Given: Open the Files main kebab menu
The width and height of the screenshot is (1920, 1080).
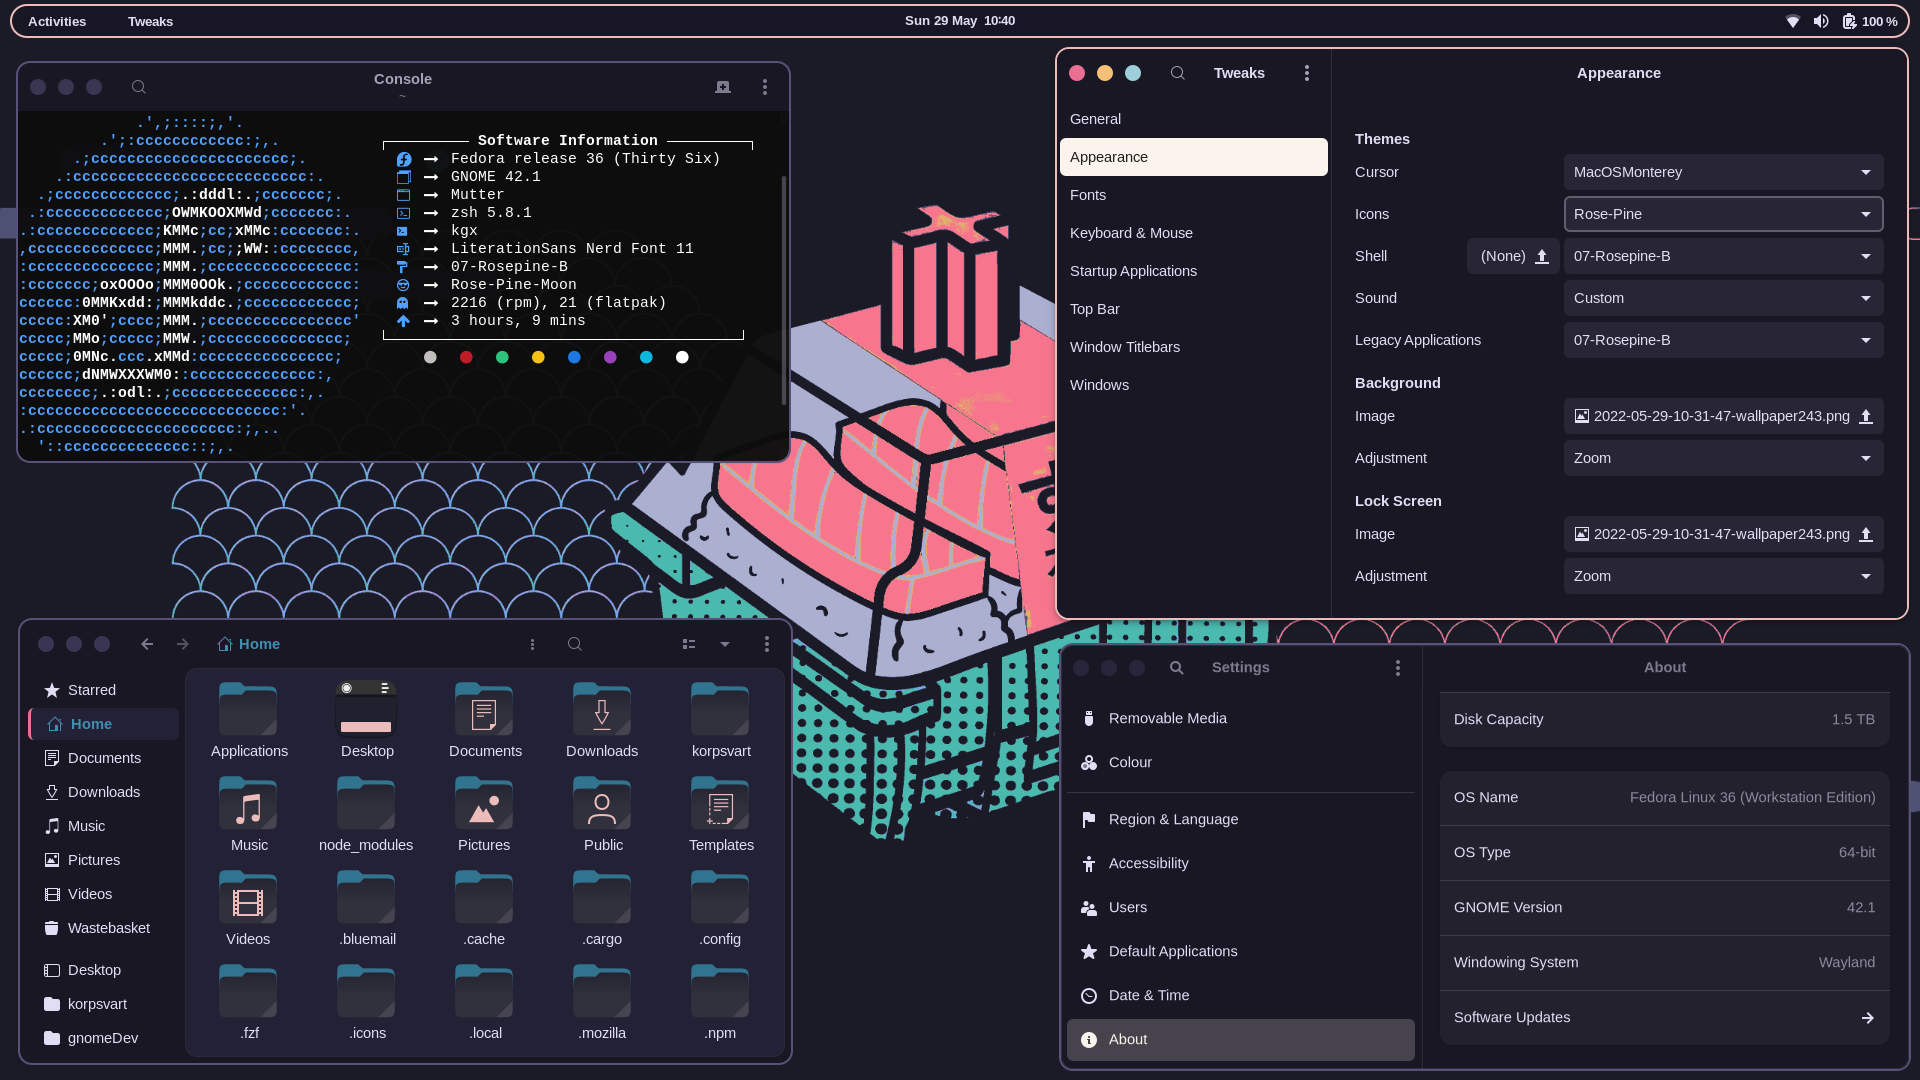Looking at the screenshot, I should (x=767, y=644).
